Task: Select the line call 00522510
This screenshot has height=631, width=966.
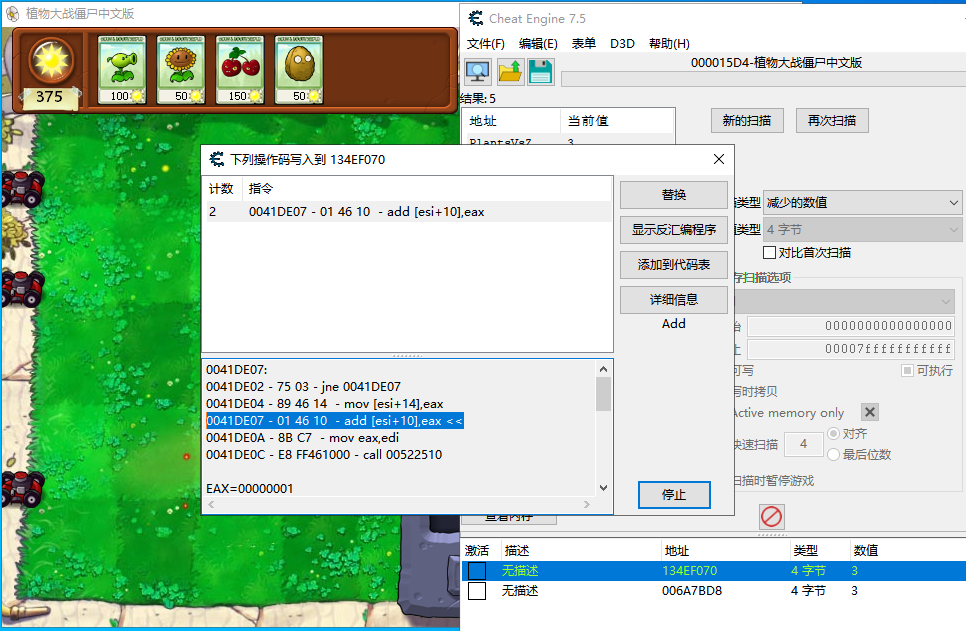Action: point(324,455)
